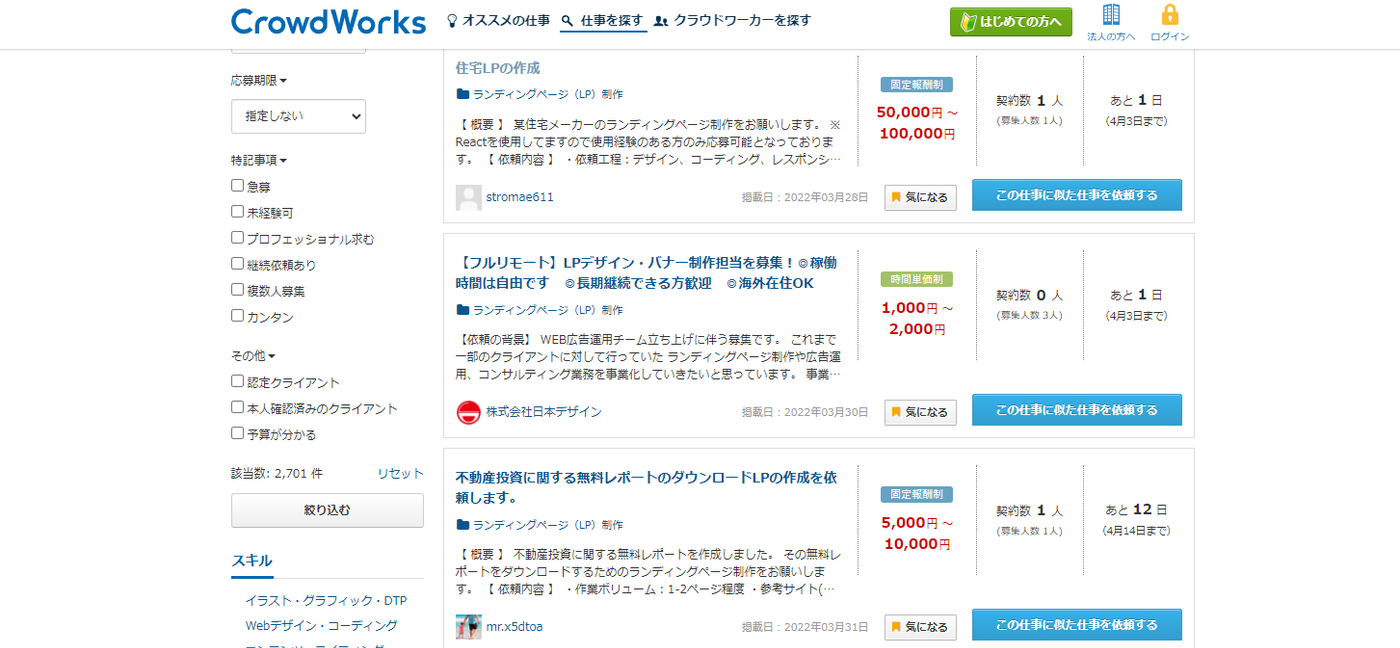Click stromae611 user avatar
The image size is (1400, 648).
(x=468, y=197)
